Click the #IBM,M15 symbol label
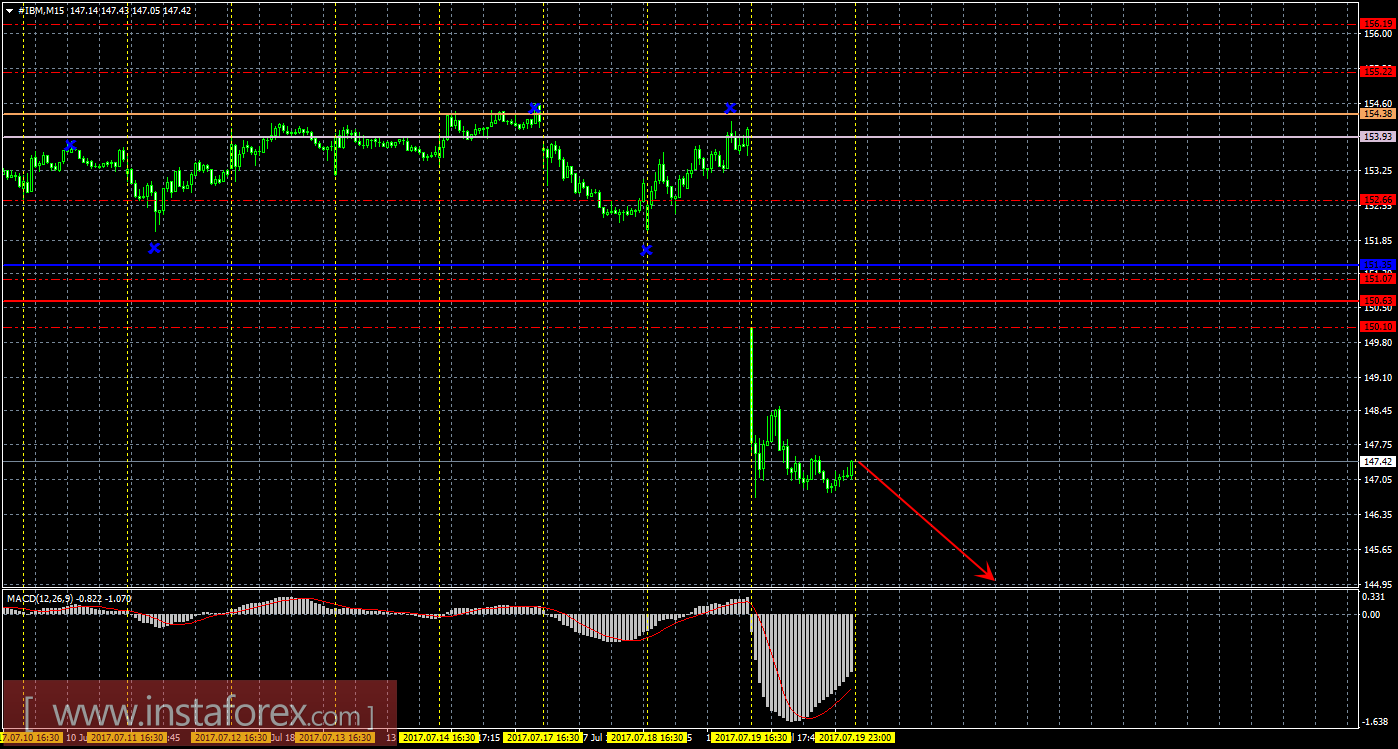The height and width of the screenshot is (749, 1398). (41, 10)
